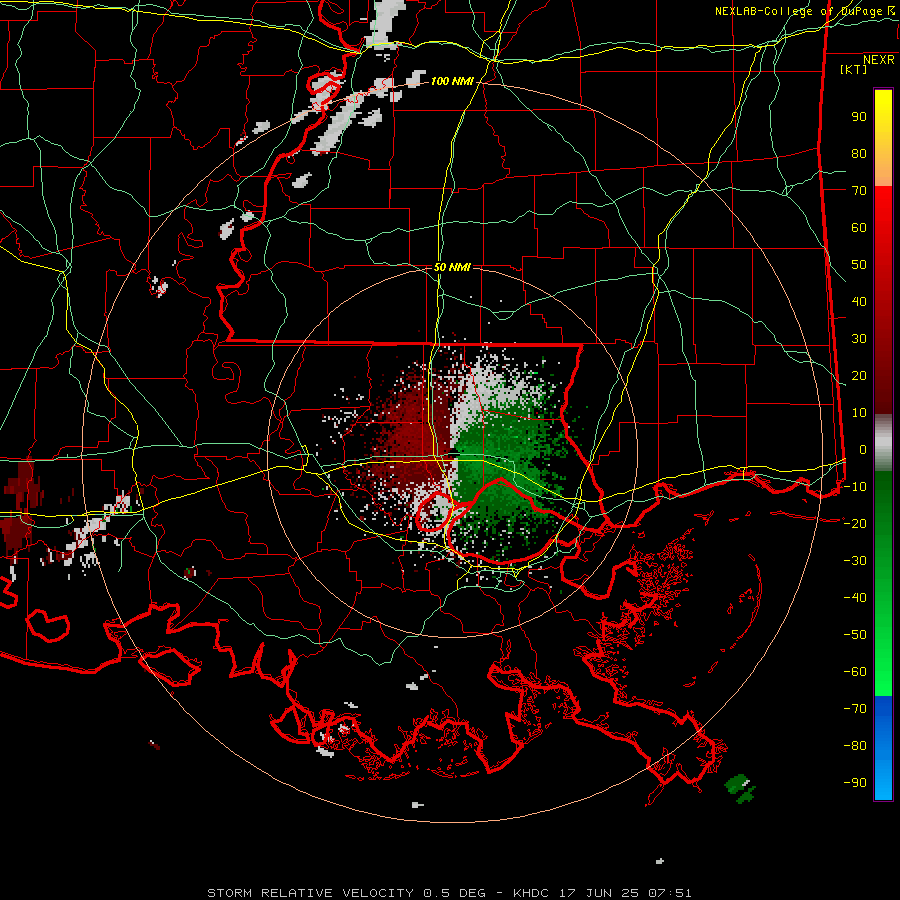Click the -70 value on the velocity scale
Viewport: 900px width, 900px height.
click(855, 709)
